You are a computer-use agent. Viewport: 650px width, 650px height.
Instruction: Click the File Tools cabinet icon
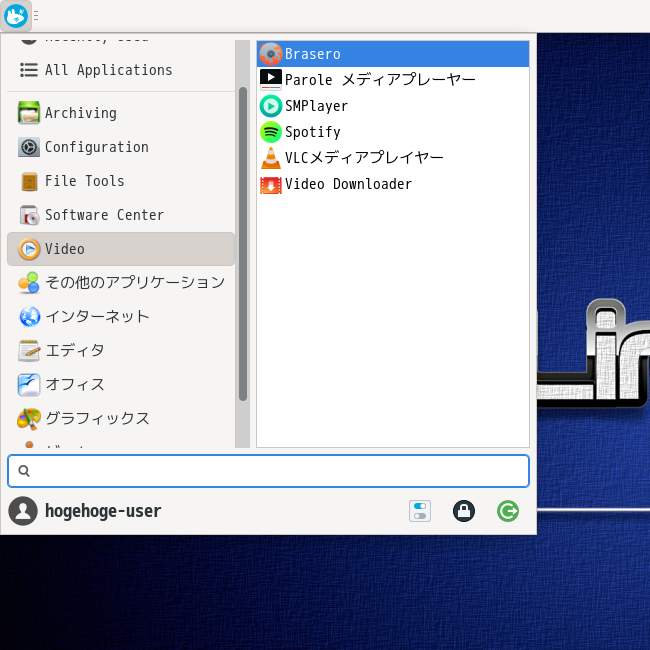point(29,181)
